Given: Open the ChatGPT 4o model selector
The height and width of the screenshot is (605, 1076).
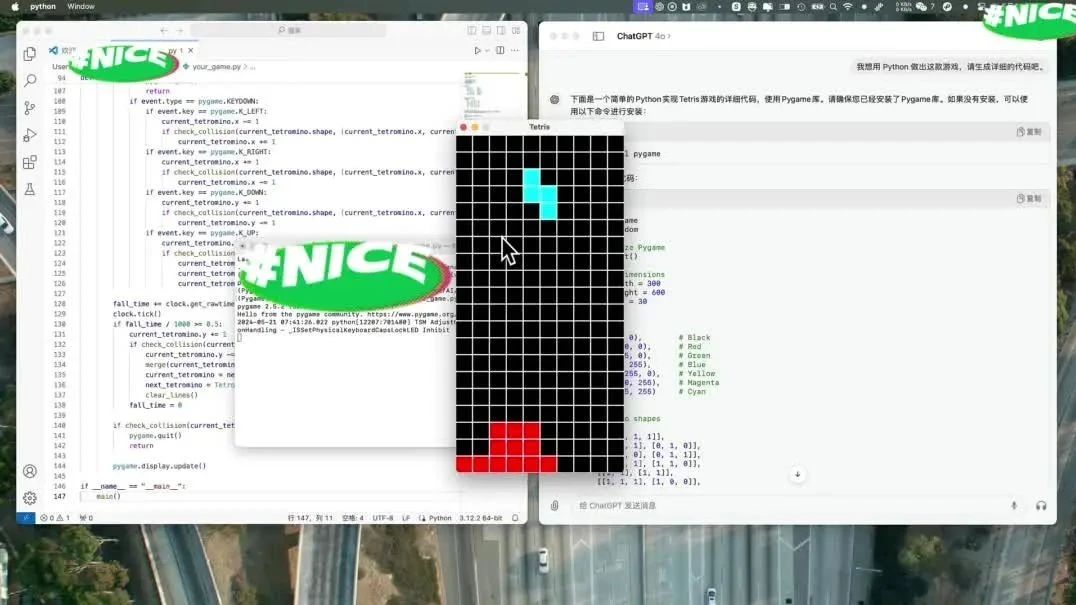Looking at the screenshot, I should (644, 36).
